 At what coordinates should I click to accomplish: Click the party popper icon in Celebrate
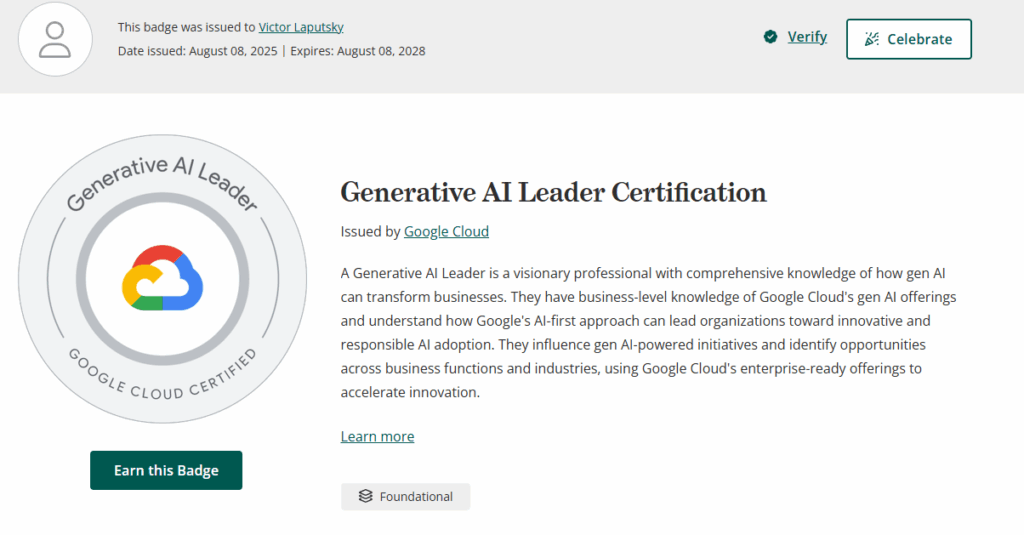click(x=872, y=39)
